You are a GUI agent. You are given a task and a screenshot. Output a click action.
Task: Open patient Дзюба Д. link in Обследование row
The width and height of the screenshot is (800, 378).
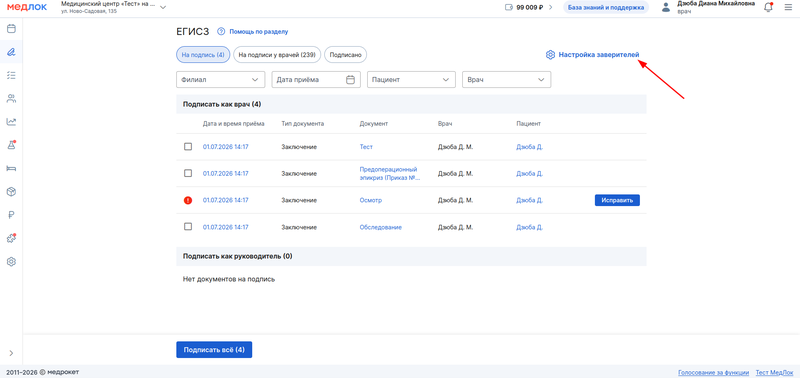point(529,227)
